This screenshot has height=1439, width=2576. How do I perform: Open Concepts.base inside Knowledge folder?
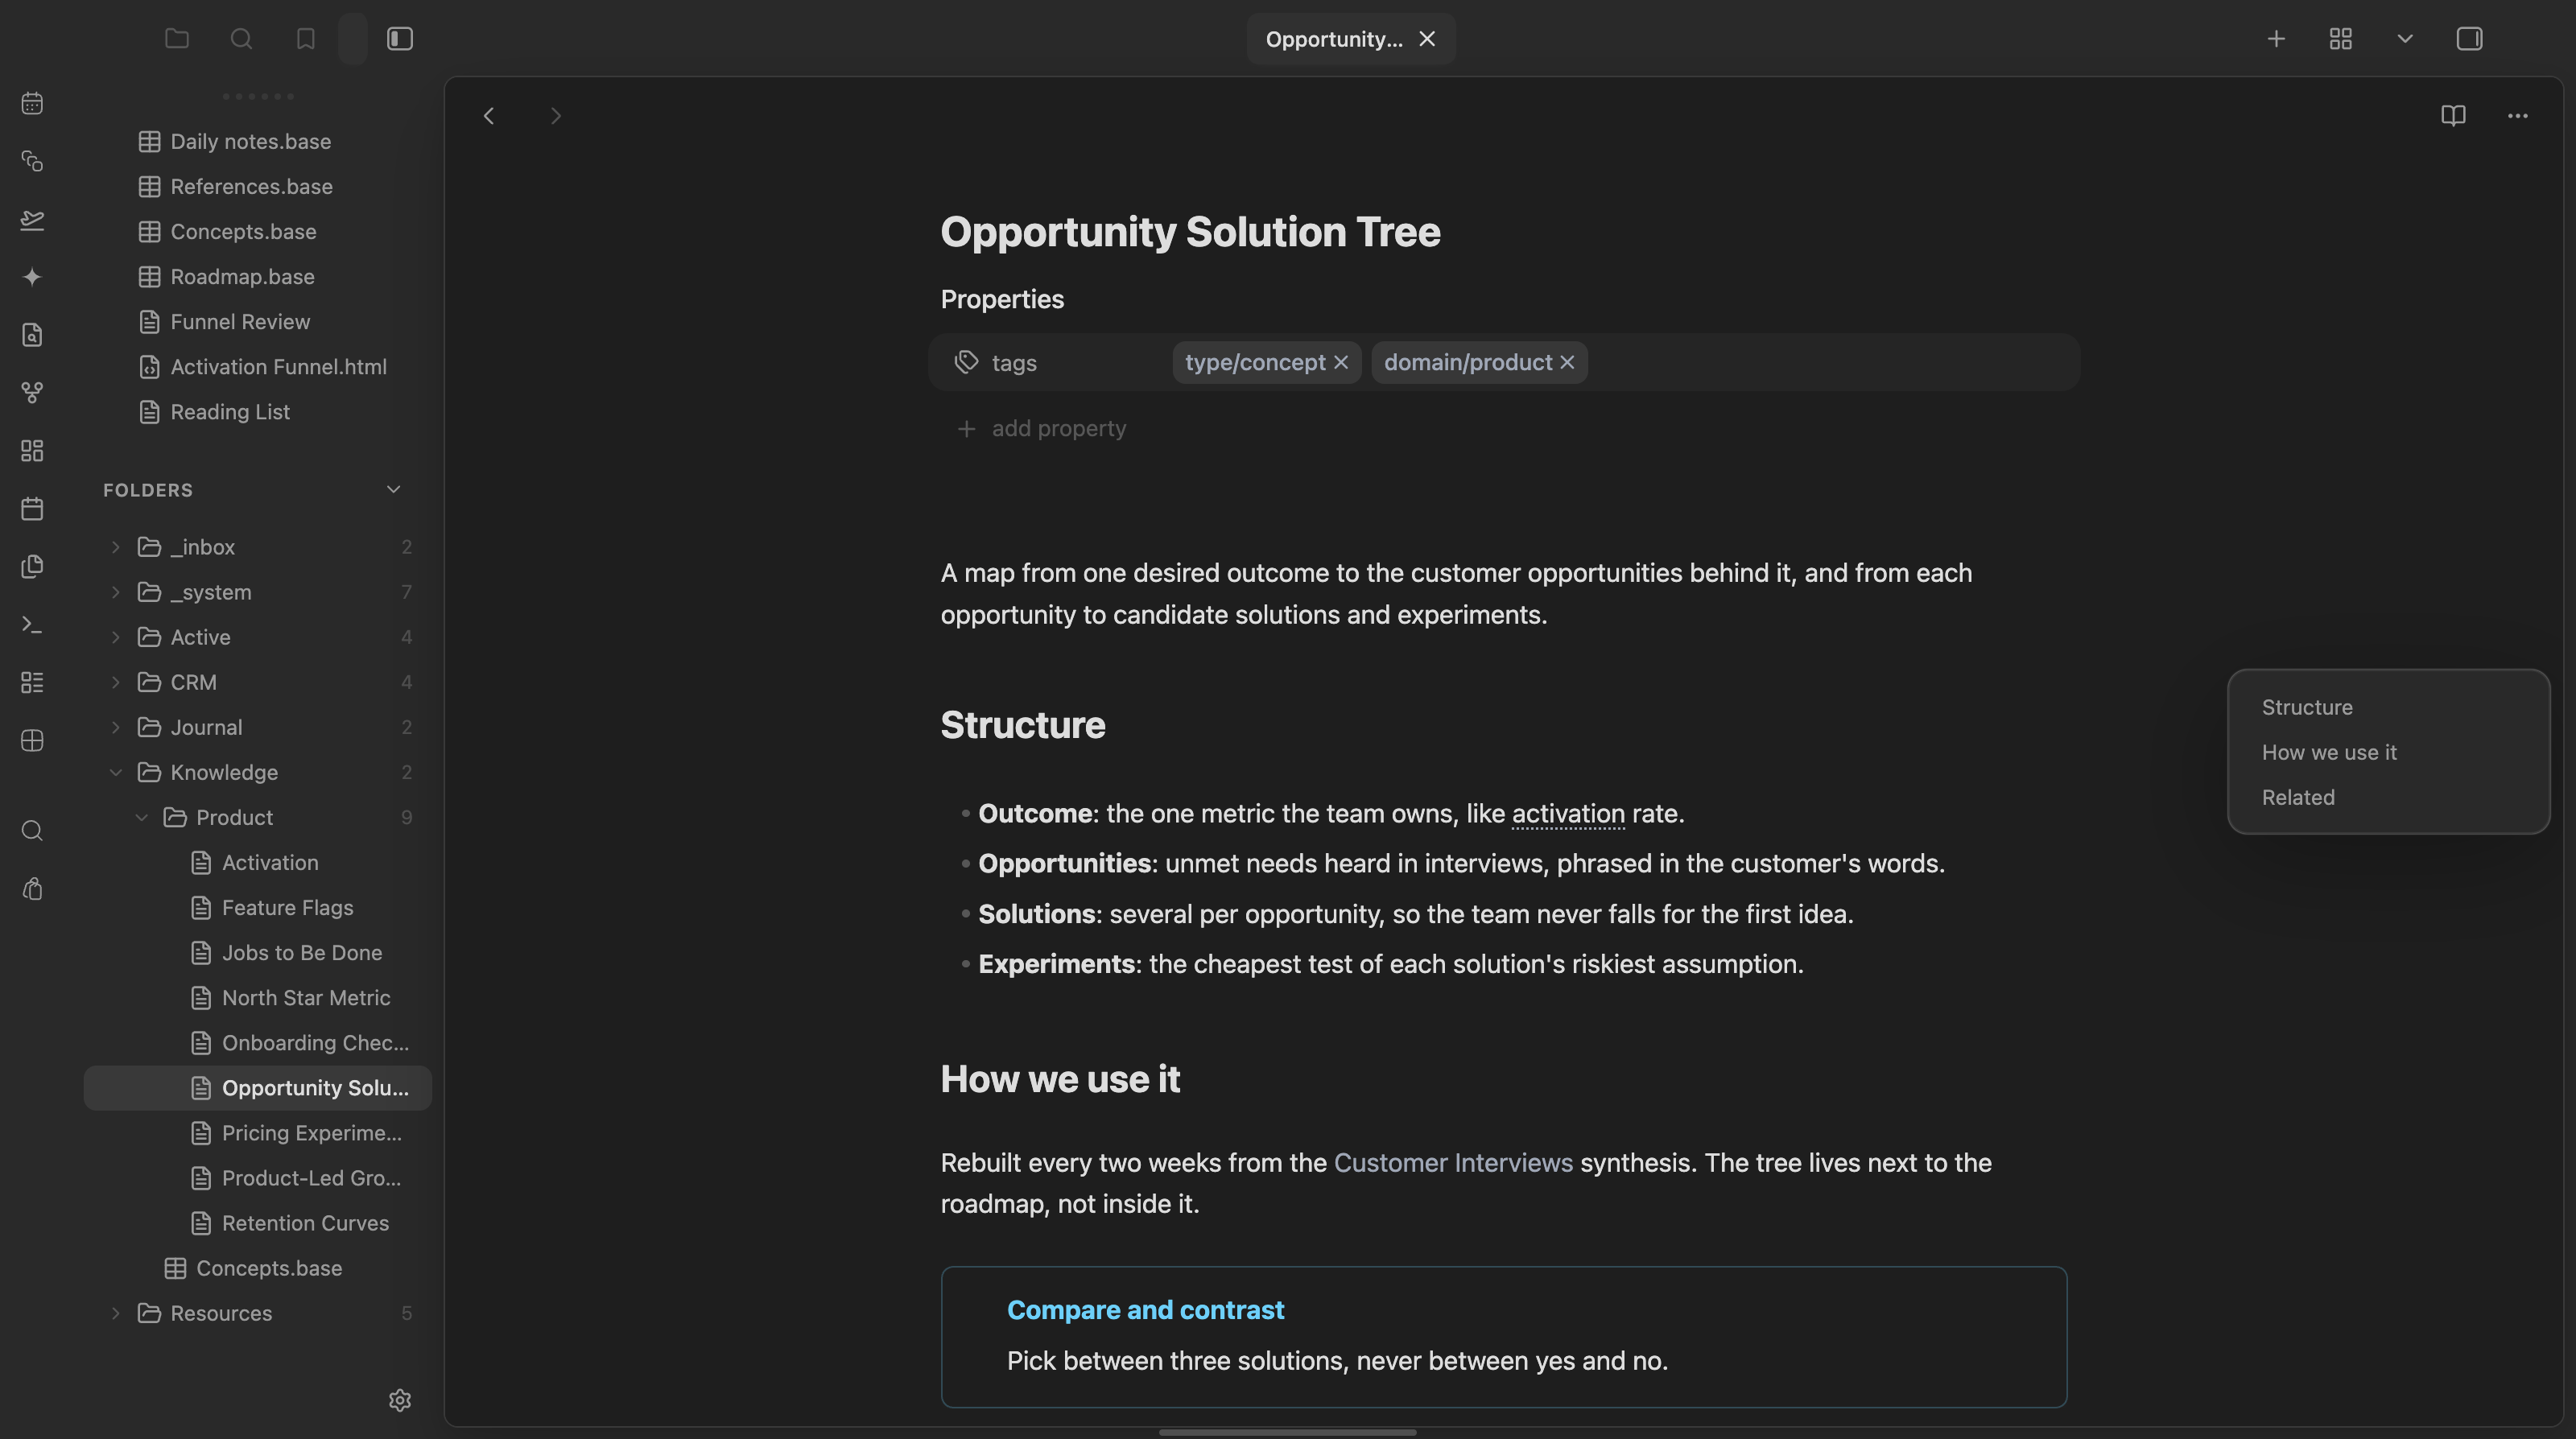pyautogui.click(x=257, y=1268)
